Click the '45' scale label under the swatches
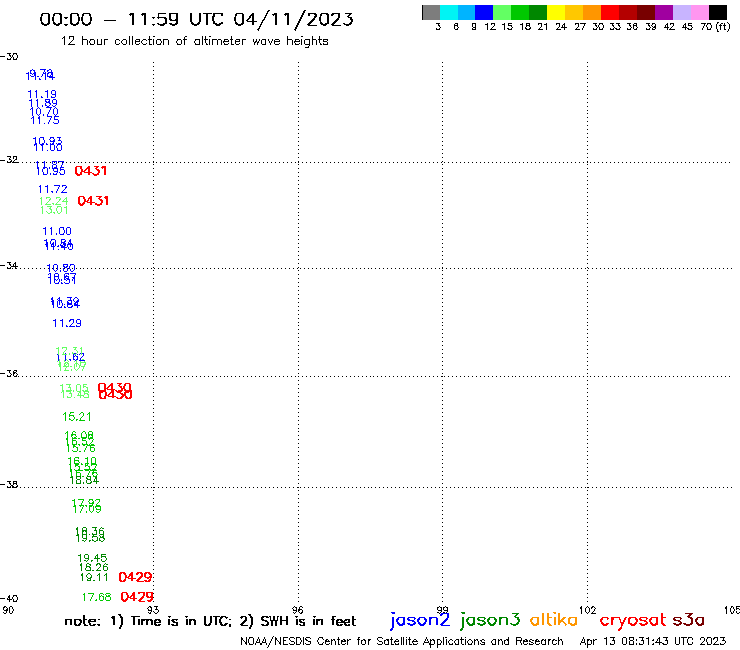This screenshot has height=650, width=740. (687, 27)
